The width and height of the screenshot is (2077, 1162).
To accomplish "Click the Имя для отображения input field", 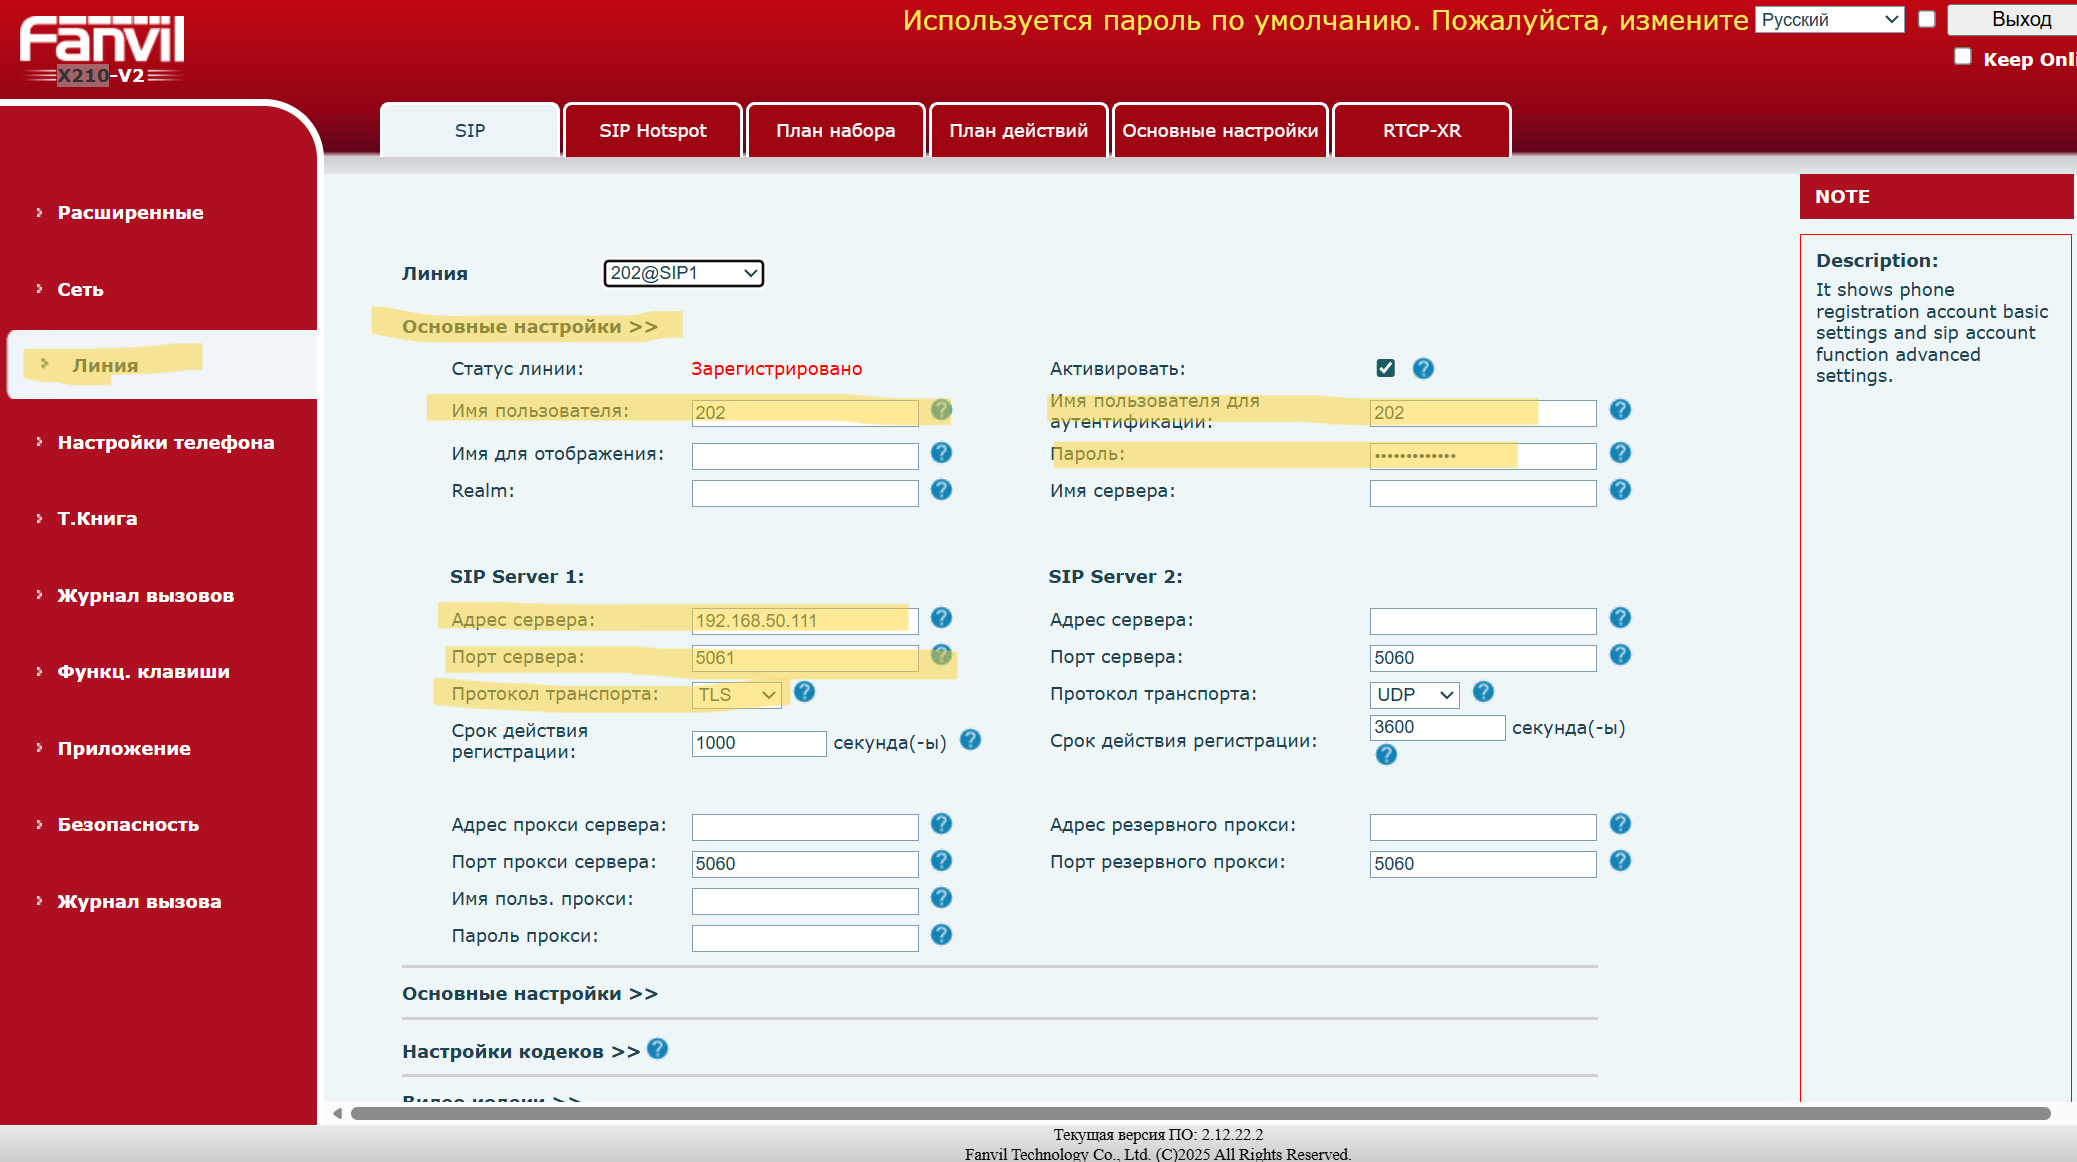I will point(804,456).
